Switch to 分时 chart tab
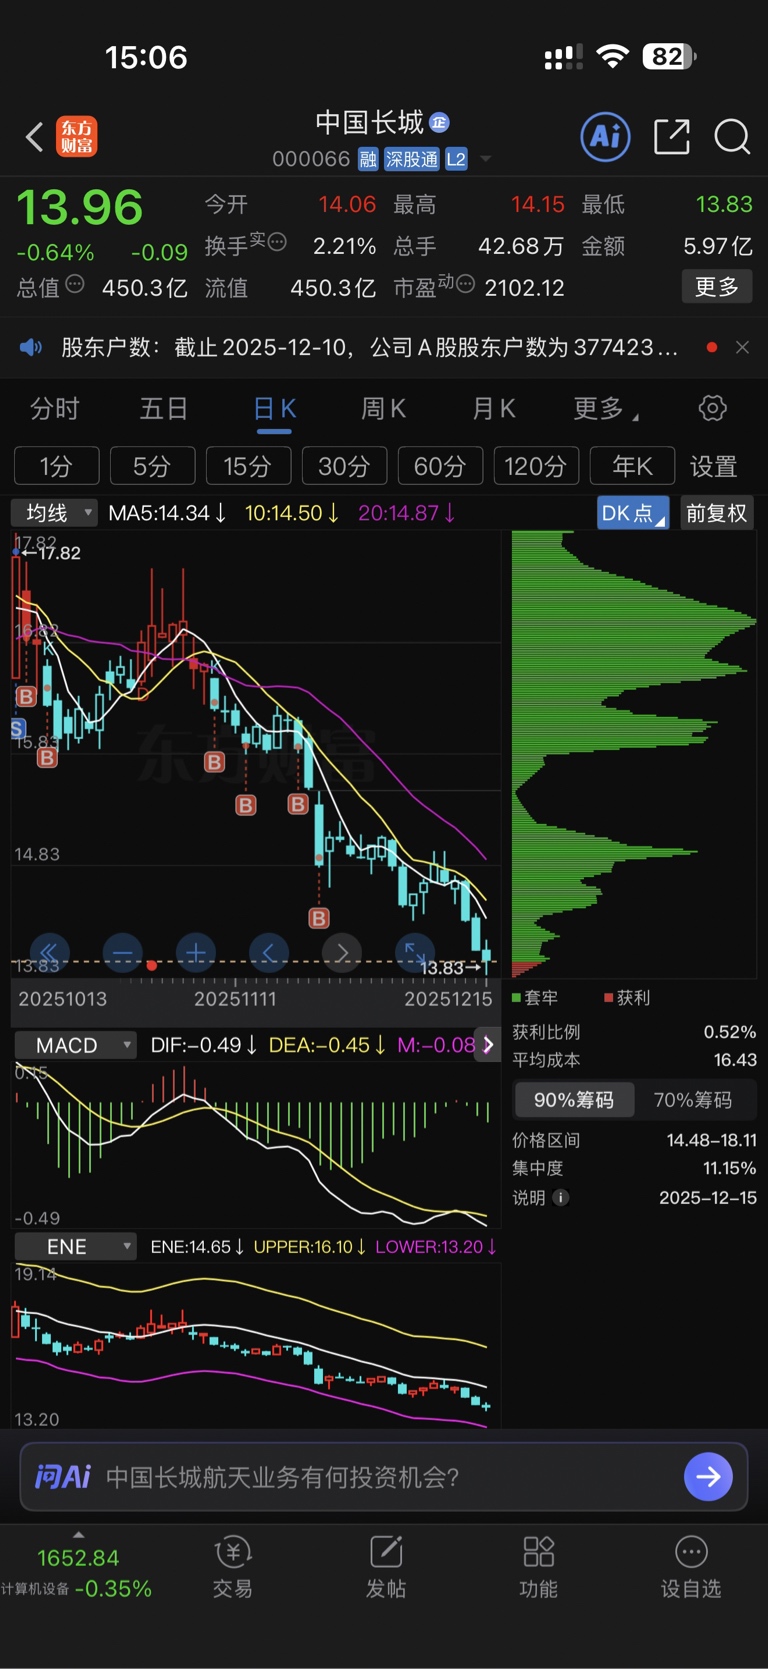 [x=54, y=409]
